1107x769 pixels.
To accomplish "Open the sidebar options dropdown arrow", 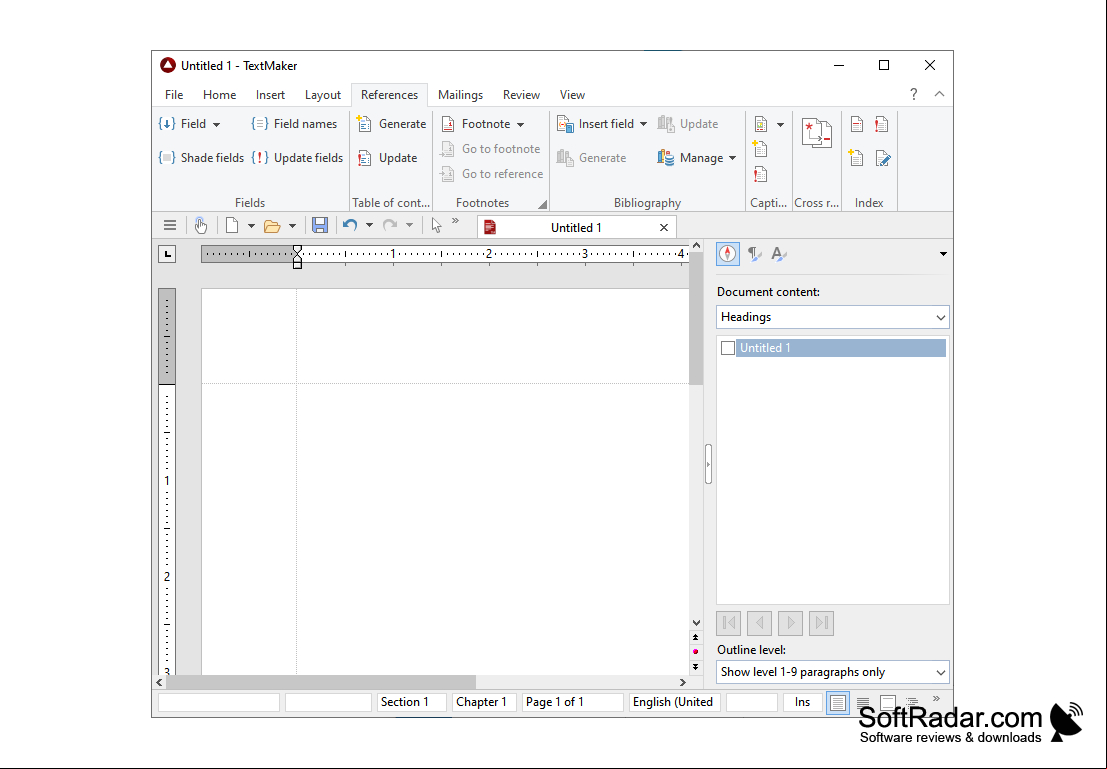I will point(943,254).
